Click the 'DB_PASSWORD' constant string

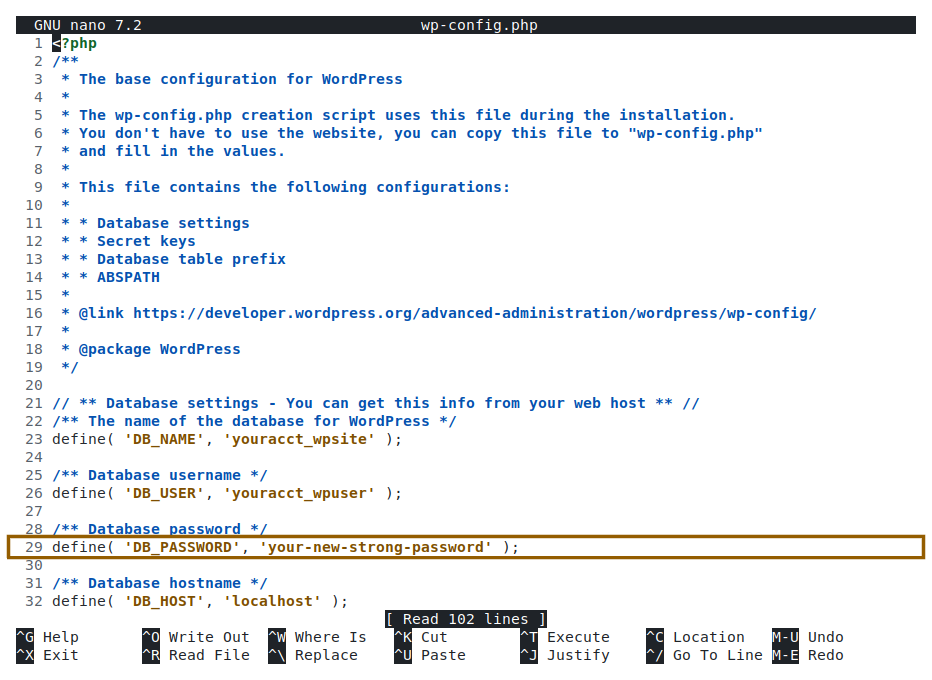[x=182, y=547]
